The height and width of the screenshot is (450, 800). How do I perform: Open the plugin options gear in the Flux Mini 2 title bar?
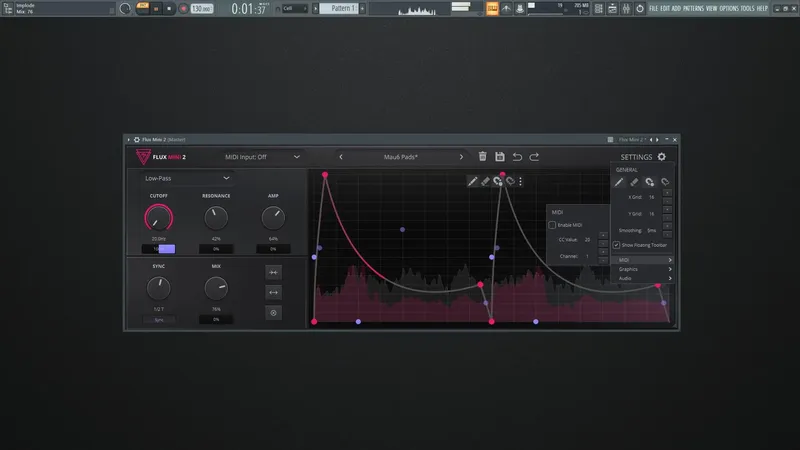pos(137,139)
